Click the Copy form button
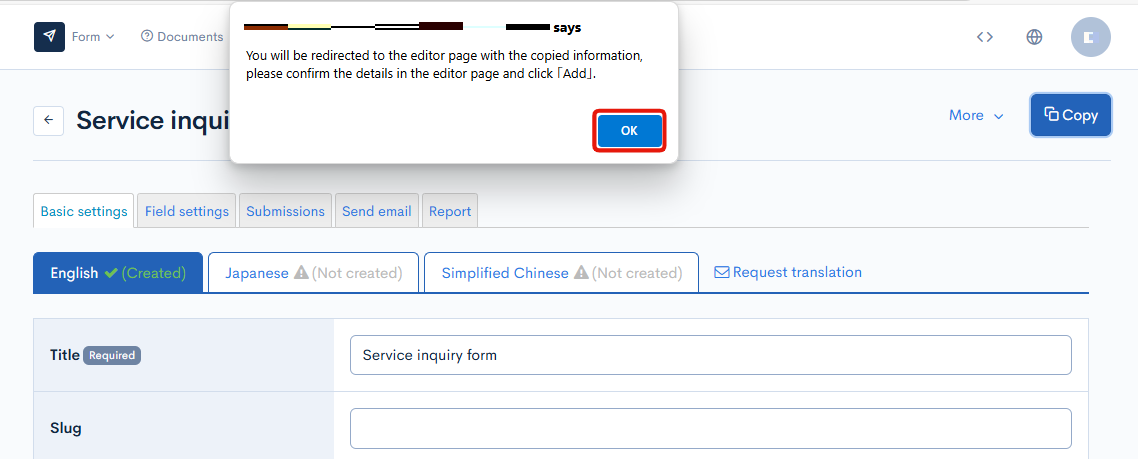The image size is (1138, 459). (1070, 115)
